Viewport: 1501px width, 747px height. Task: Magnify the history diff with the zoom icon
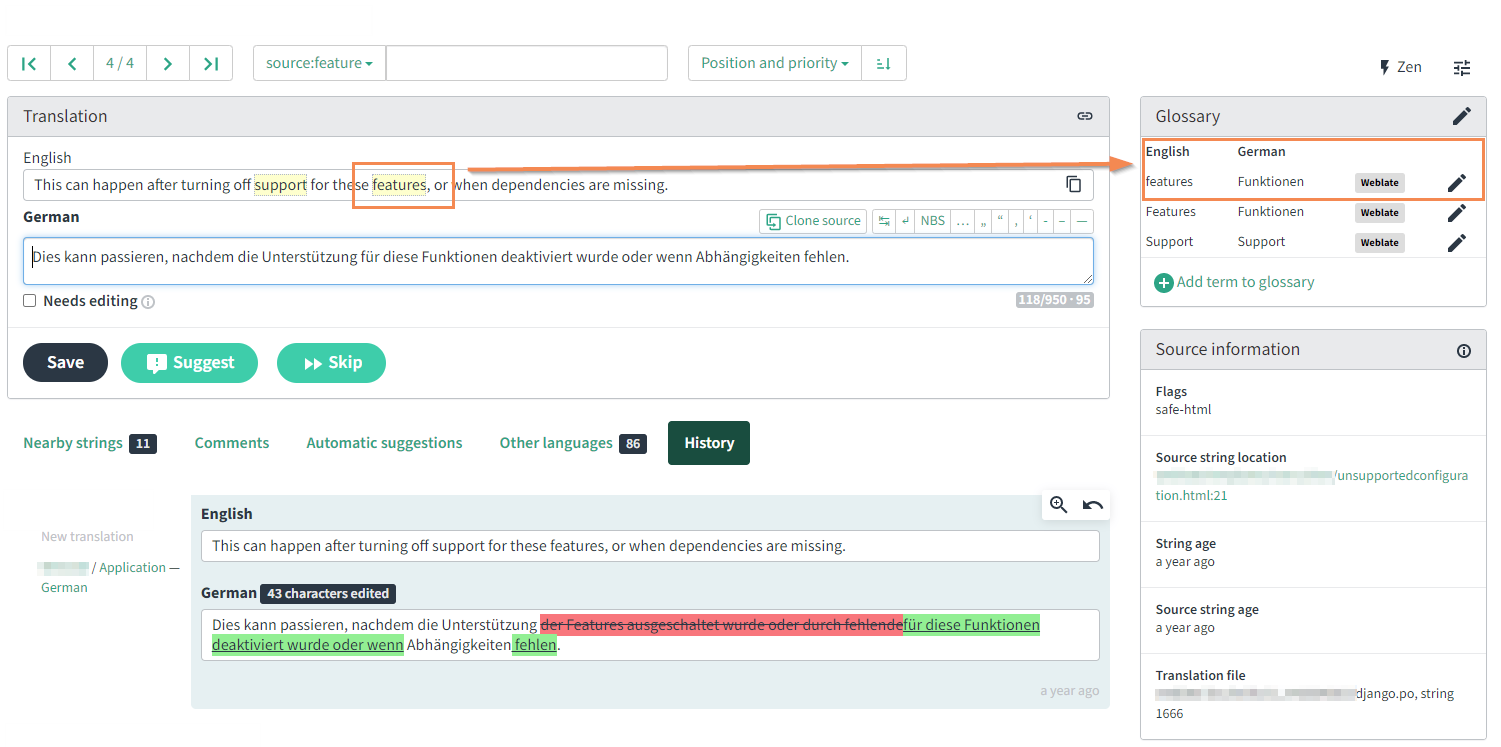point(1059,505)
